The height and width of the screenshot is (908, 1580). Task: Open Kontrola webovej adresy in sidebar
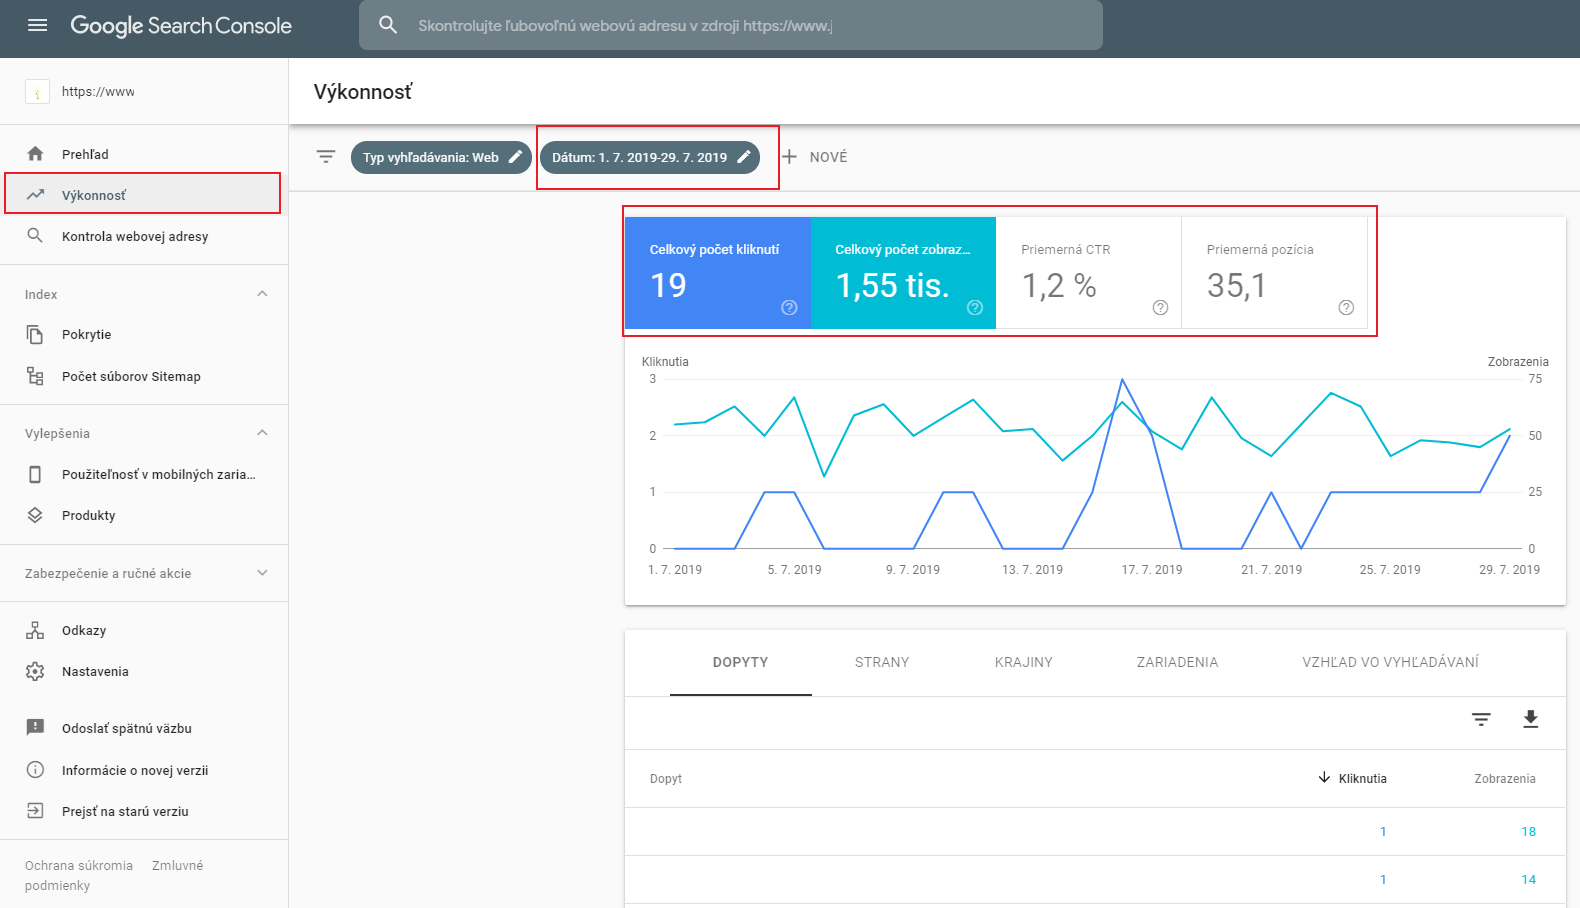[x=144, y=236]
